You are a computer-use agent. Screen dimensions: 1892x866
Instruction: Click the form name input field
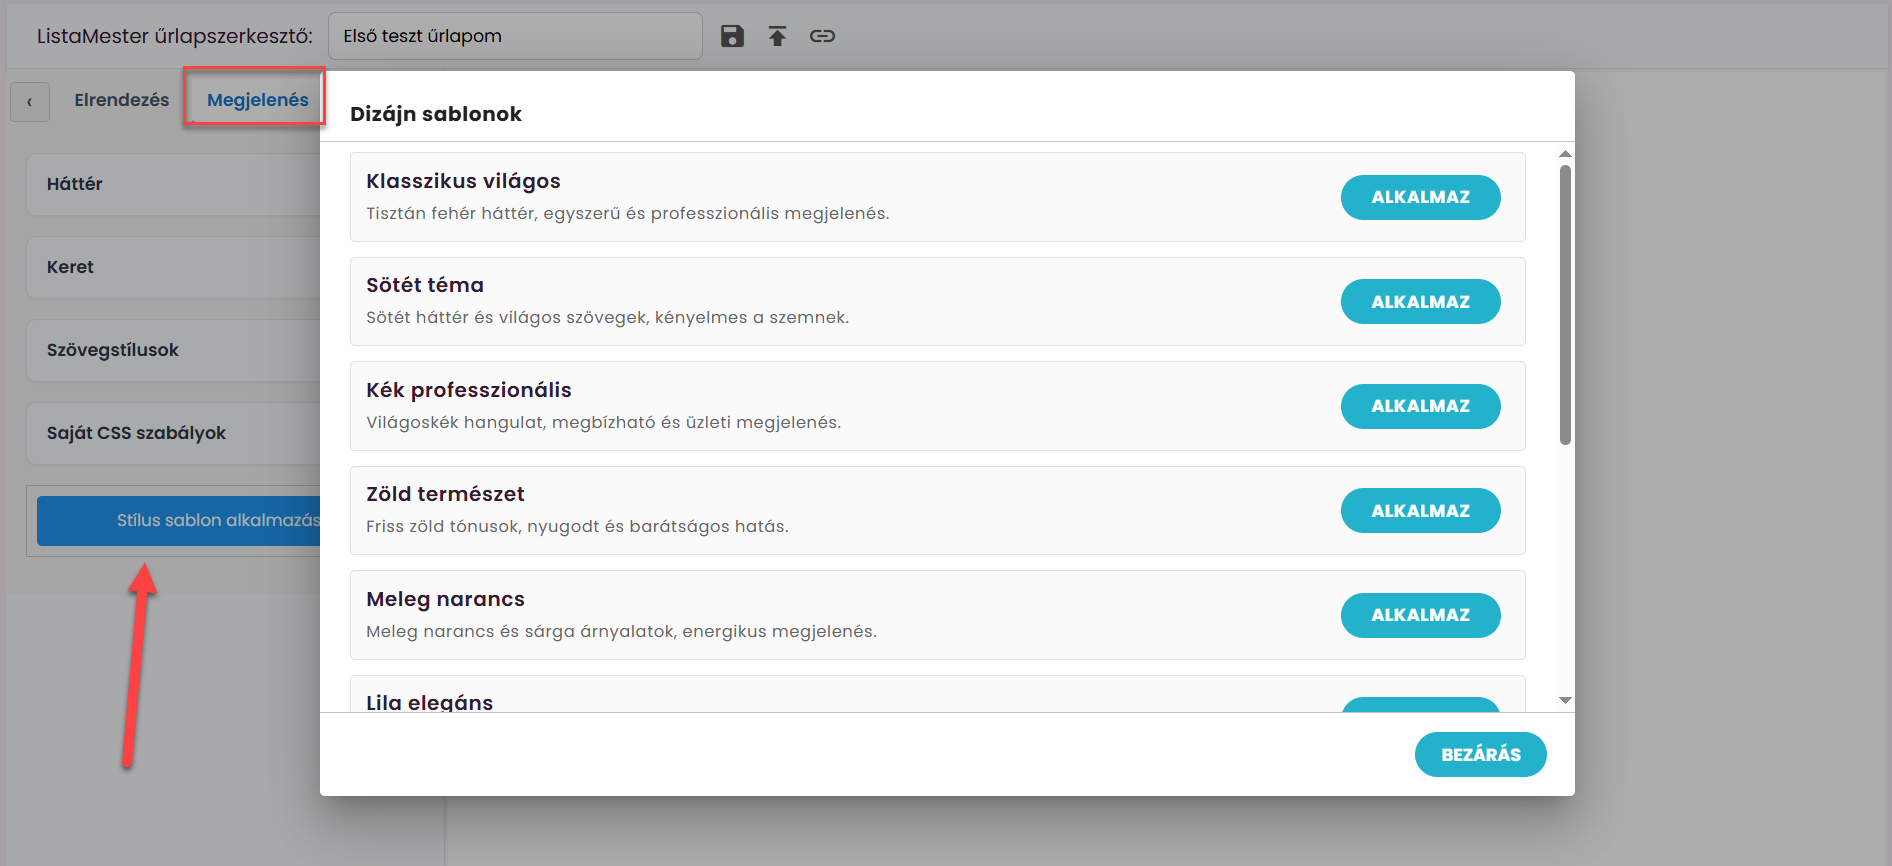click(x=515, y=36)
